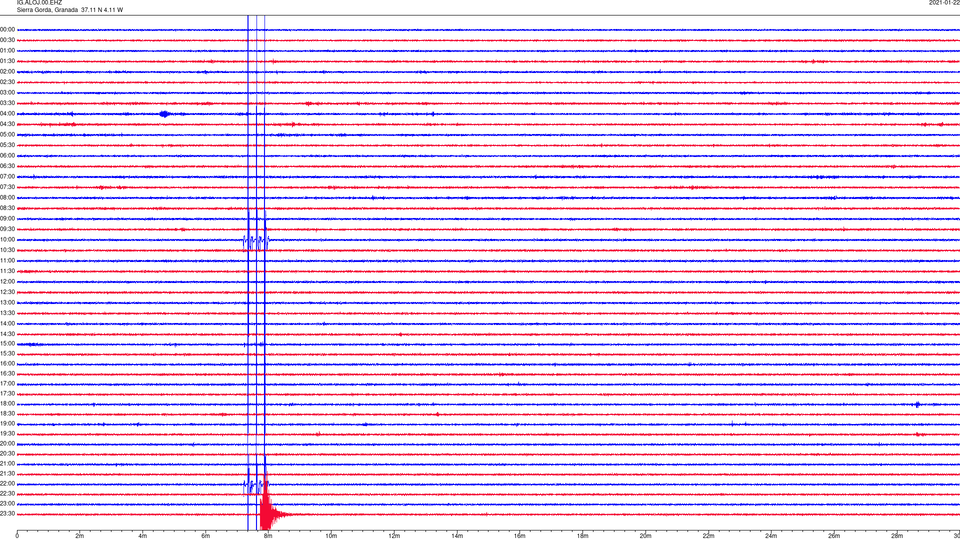Select the 20m axis tick label
Screen dimensions: 960x540
click(x=645, y=536)
